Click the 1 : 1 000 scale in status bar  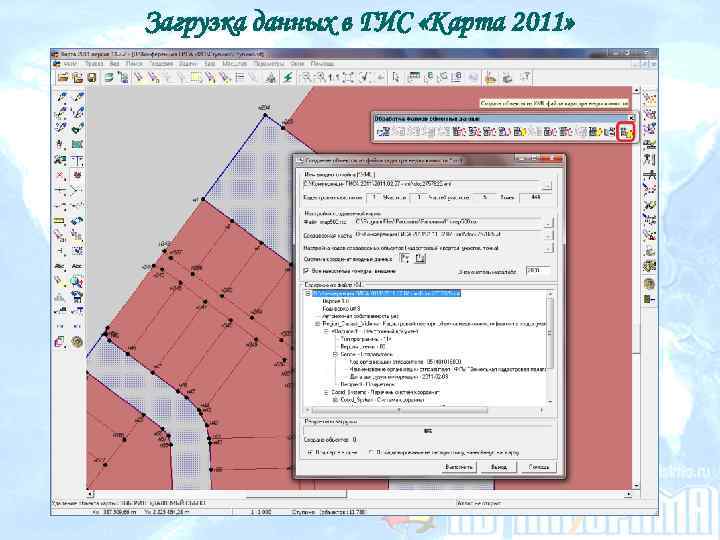pyautogui.click(x=260, y=512)
